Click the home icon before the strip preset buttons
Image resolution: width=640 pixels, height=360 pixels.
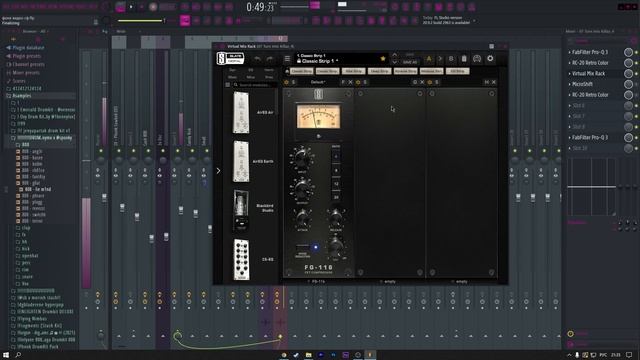coord(287,71)
